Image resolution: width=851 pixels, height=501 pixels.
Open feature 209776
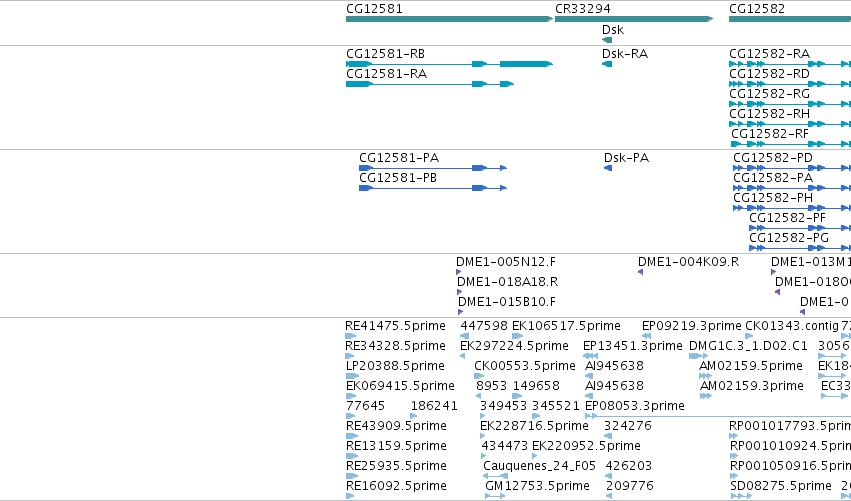point(630,486)
